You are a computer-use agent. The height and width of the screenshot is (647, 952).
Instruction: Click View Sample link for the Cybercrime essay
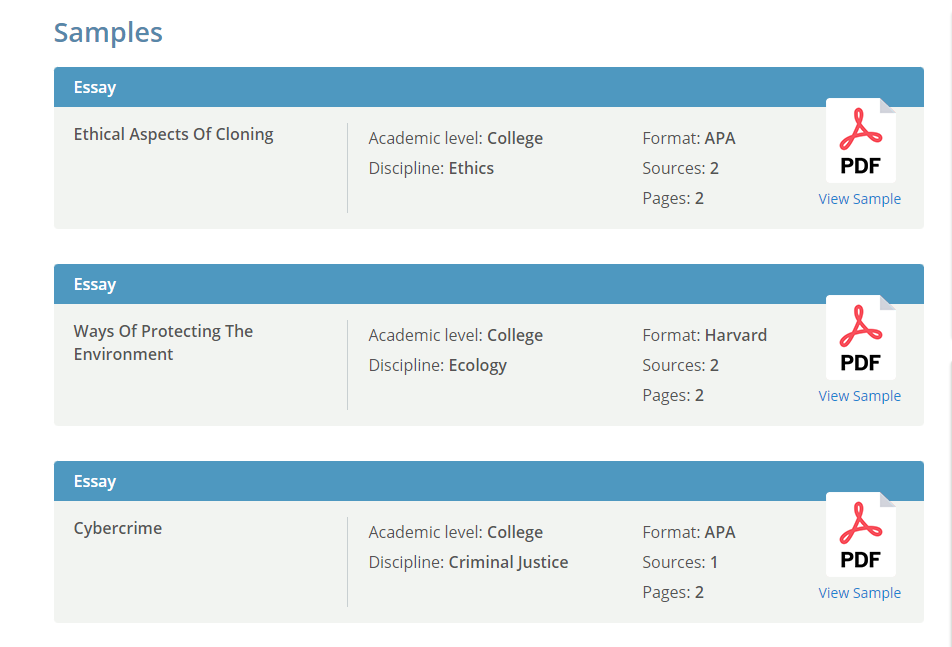(859, 593)
